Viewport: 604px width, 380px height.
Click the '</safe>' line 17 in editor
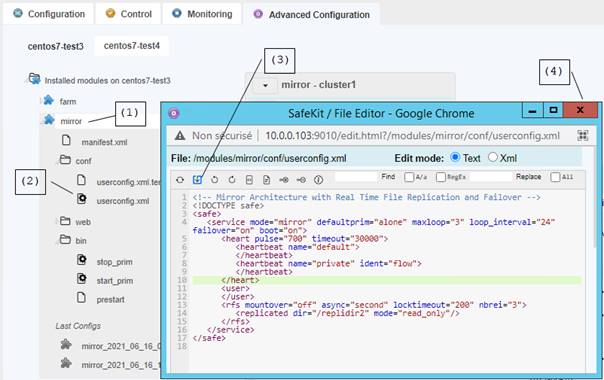pyautogui.click(x=209, y=338)
